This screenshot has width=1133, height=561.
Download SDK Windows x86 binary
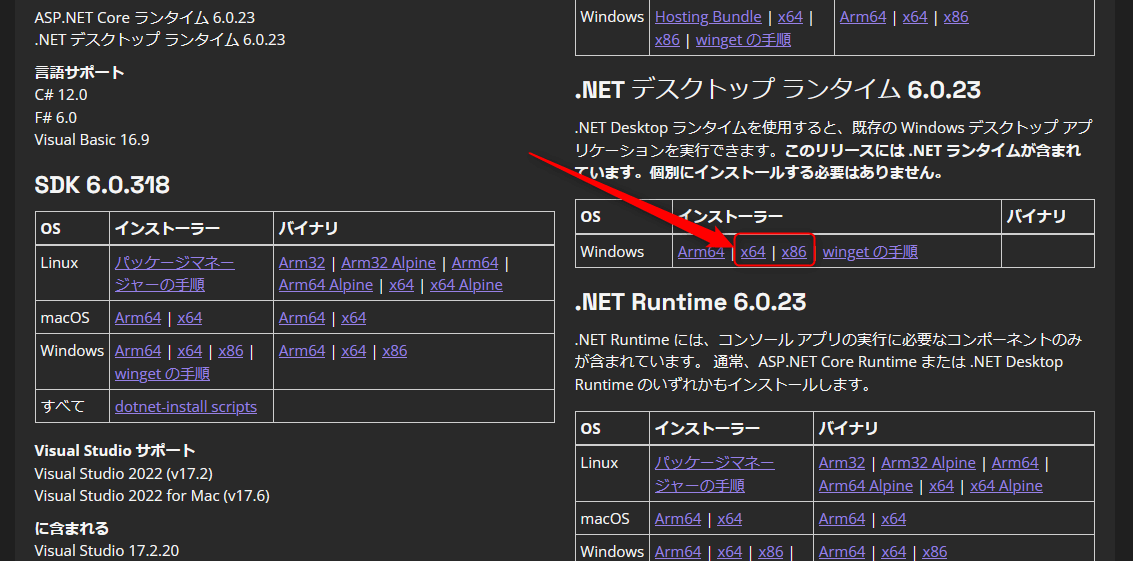[x=395, y=351]
